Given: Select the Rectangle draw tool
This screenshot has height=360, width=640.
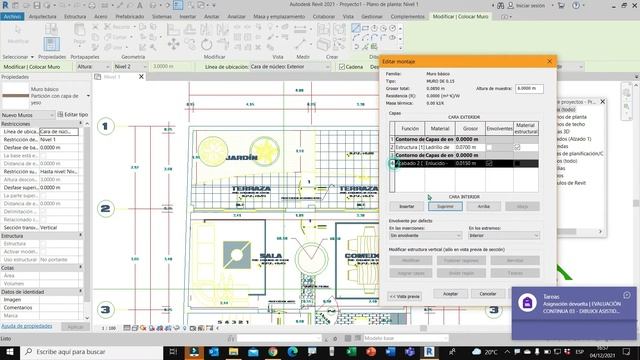Looking at the screenshot, I should point(365,28).
